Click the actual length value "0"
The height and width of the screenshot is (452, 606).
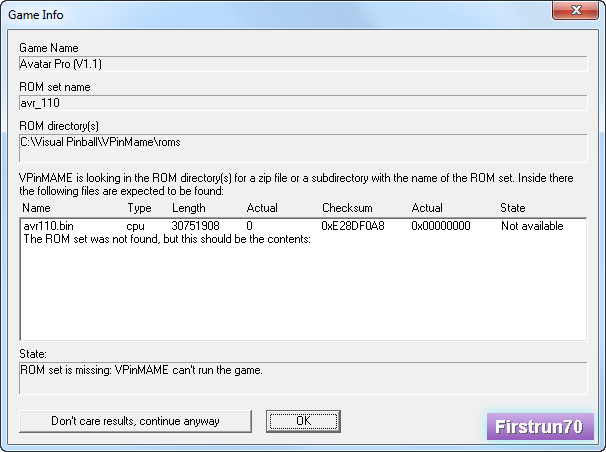click(249, 226)
